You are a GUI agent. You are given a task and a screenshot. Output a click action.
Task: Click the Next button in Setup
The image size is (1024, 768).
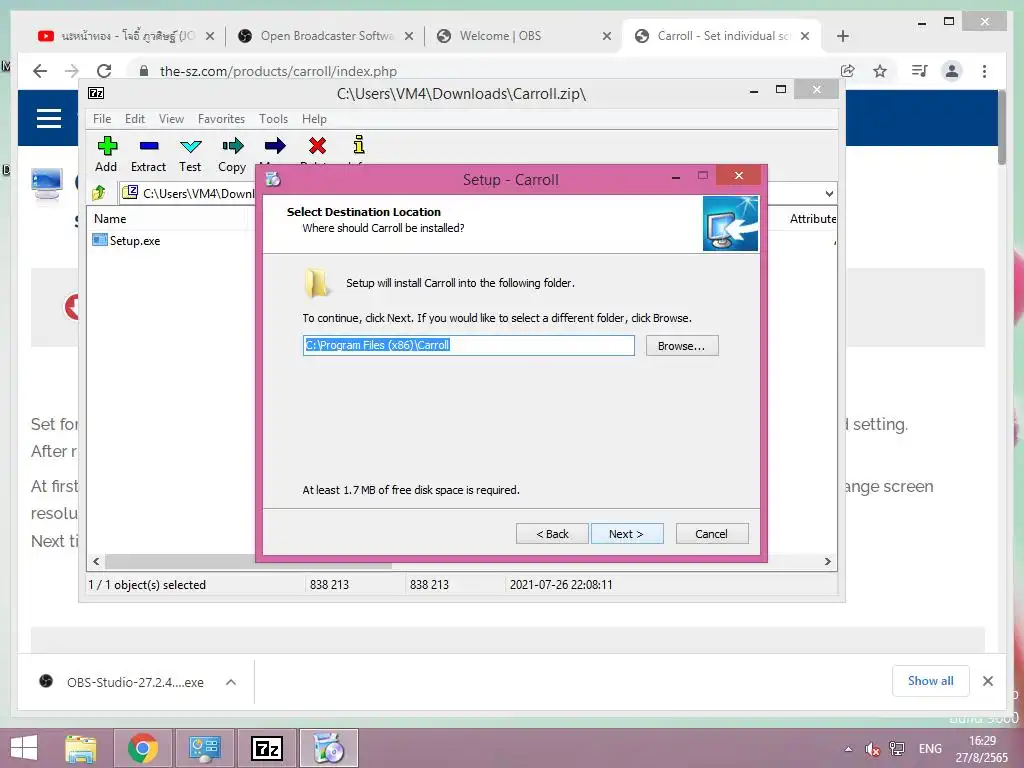click(627, 534)
